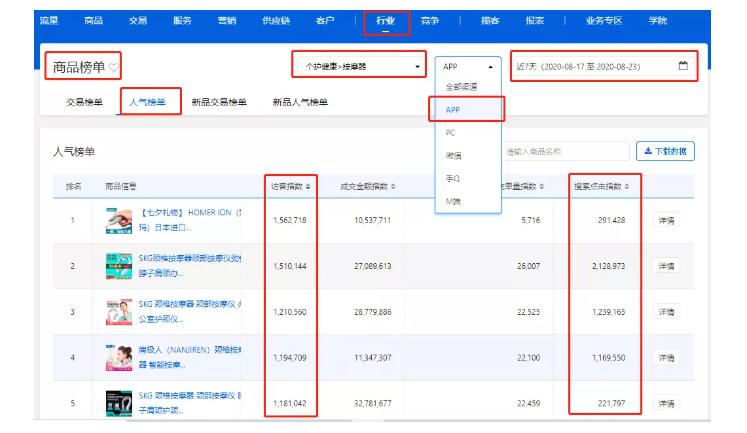Go to 竞争 in top navigation
Screen dimensions: 747x433
coord(430,20)
